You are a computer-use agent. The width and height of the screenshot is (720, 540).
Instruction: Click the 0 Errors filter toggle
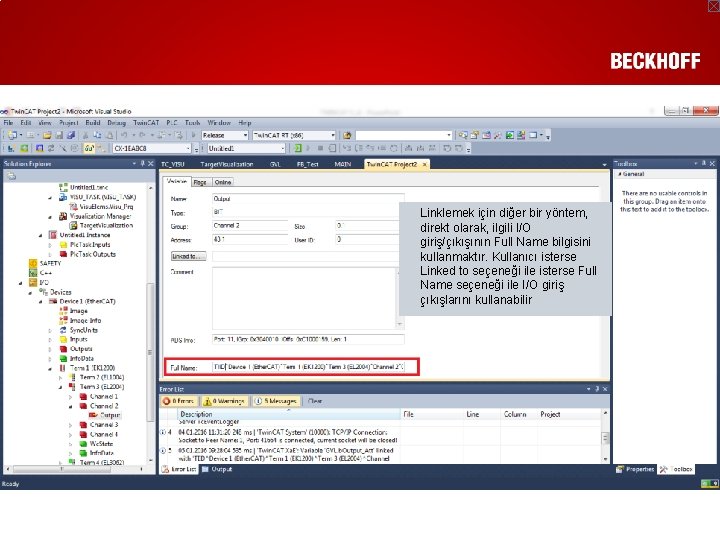179,401
